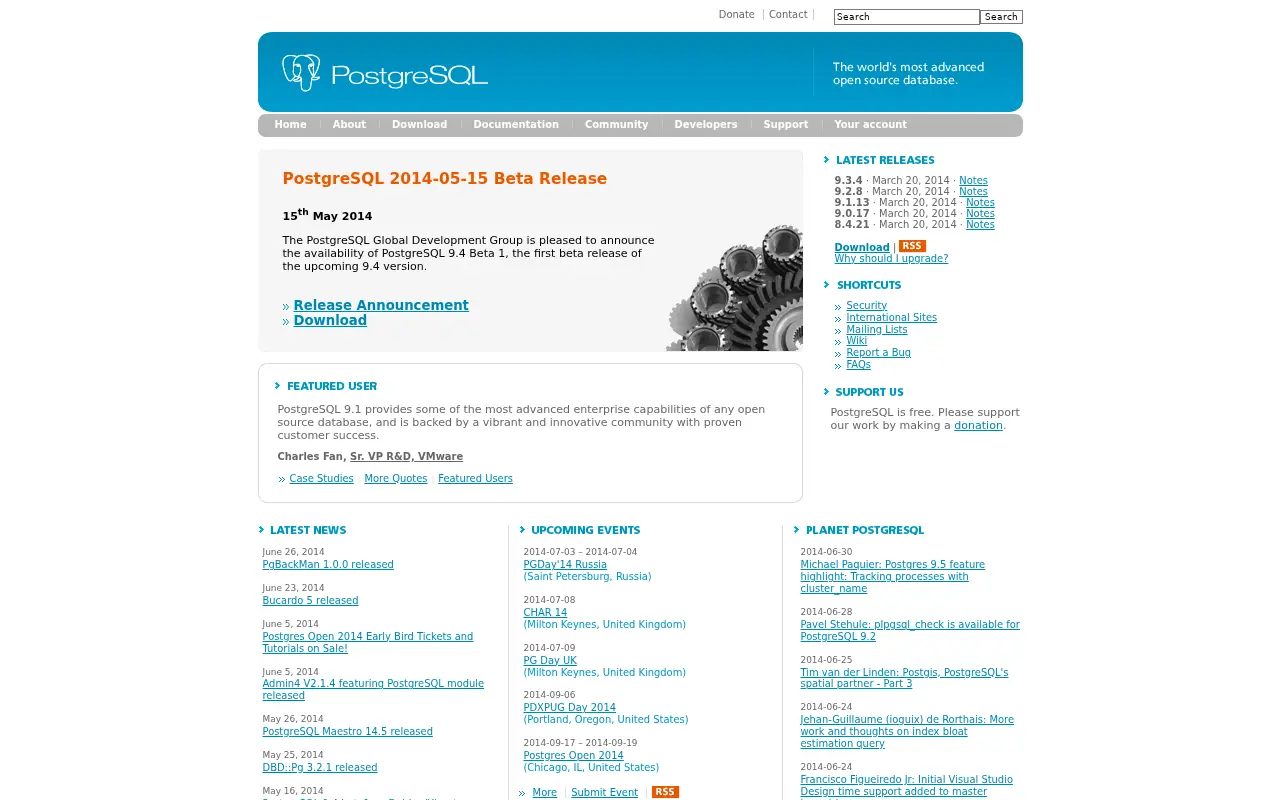1280x800 pixels.
Task: Open the Report a Bug shortcut
Action: click(x=878, y=353)
